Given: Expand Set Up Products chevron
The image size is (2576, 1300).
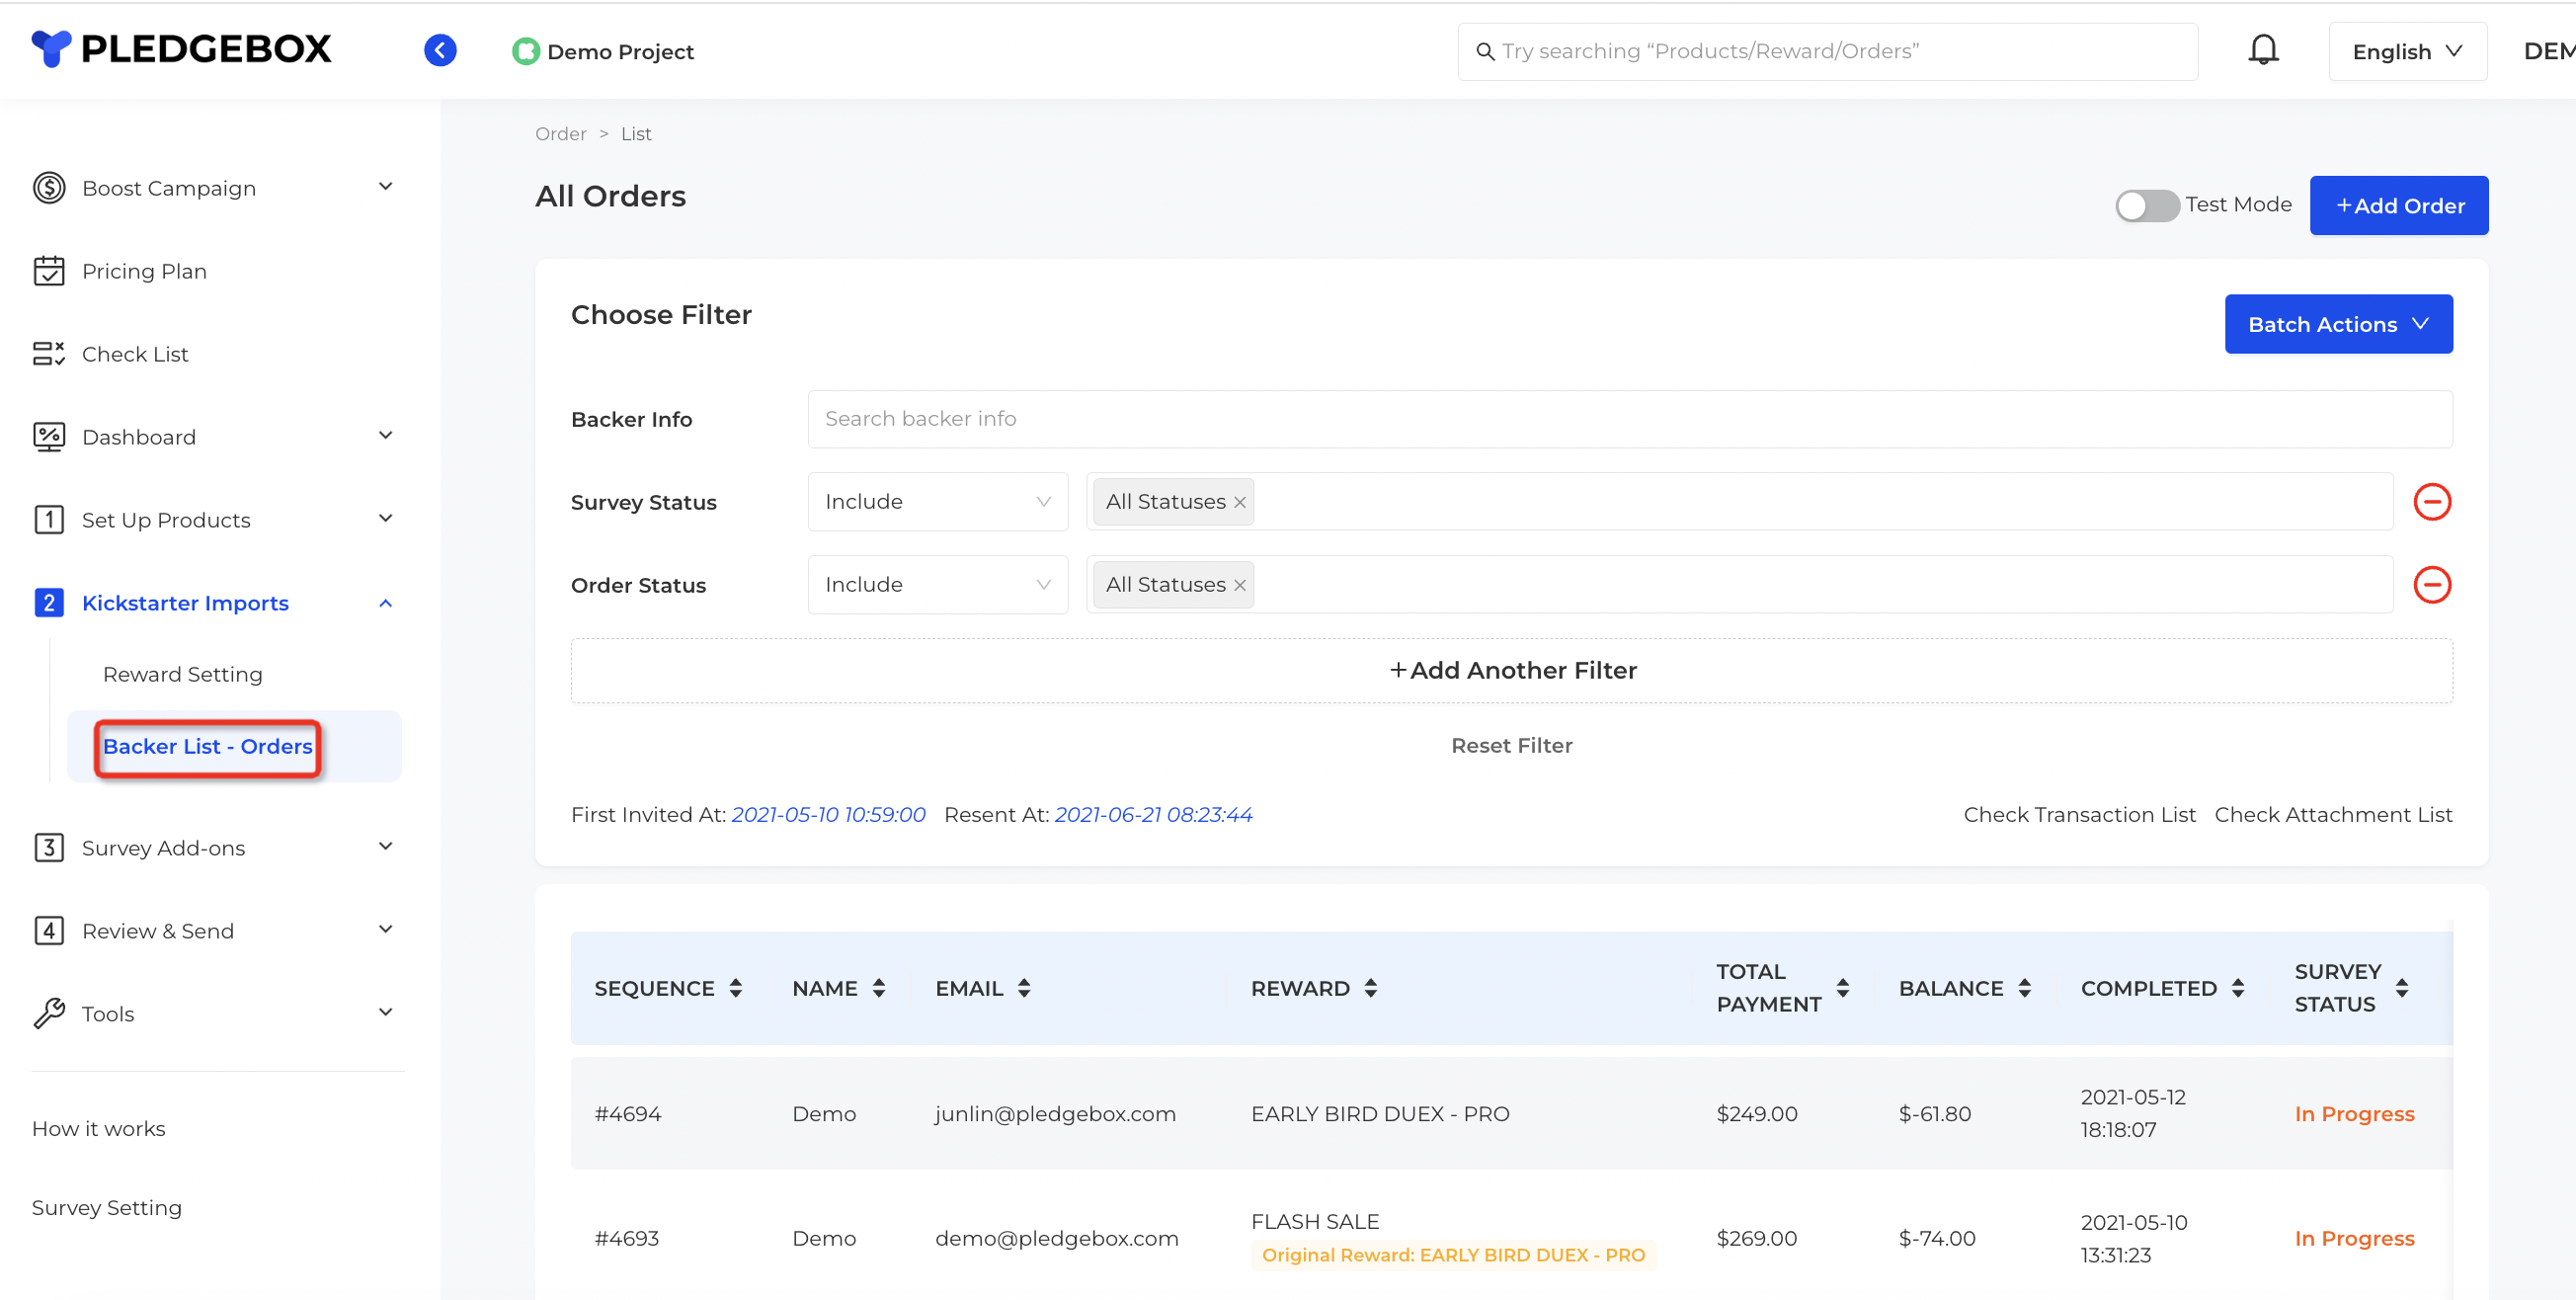Looking at the screenshot, I should pos(386,519).
